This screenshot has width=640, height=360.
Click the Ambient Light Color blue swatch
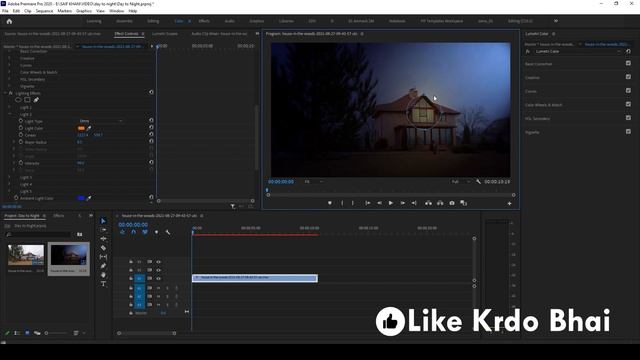[x=81, y=198]
